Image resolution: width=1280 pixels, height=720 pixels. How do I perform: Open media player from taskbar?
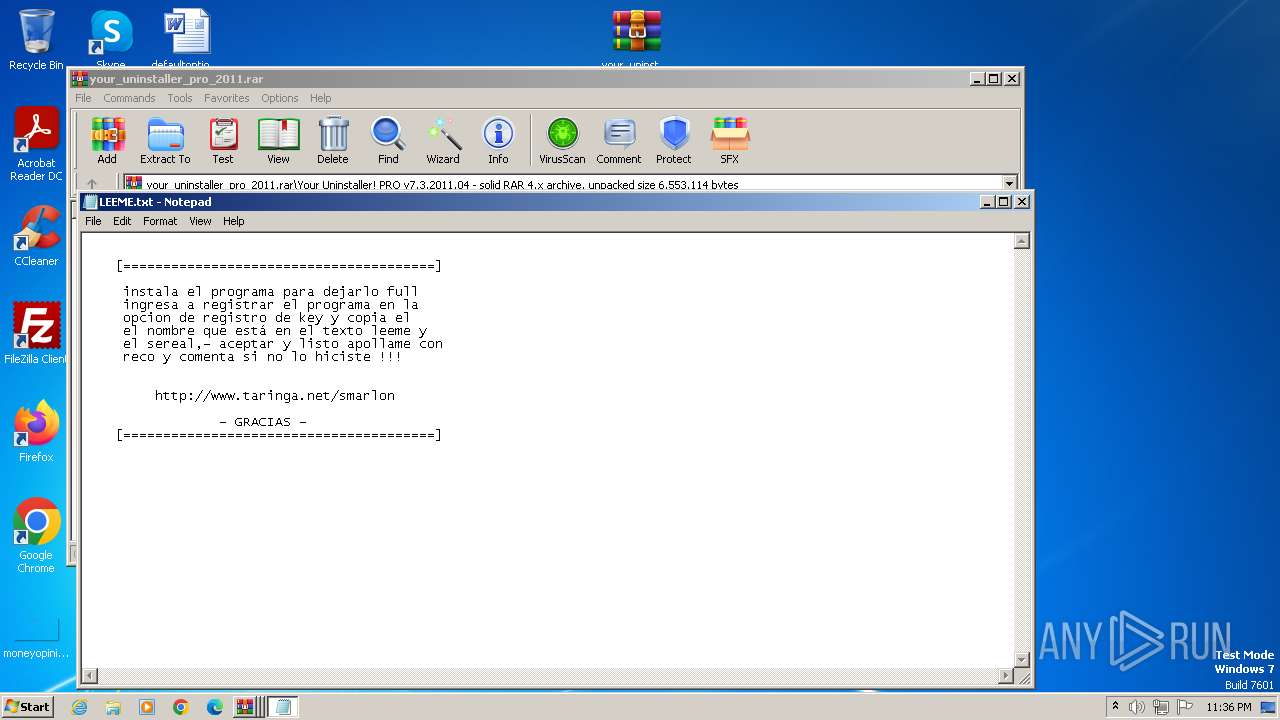[x=147, y=707]
